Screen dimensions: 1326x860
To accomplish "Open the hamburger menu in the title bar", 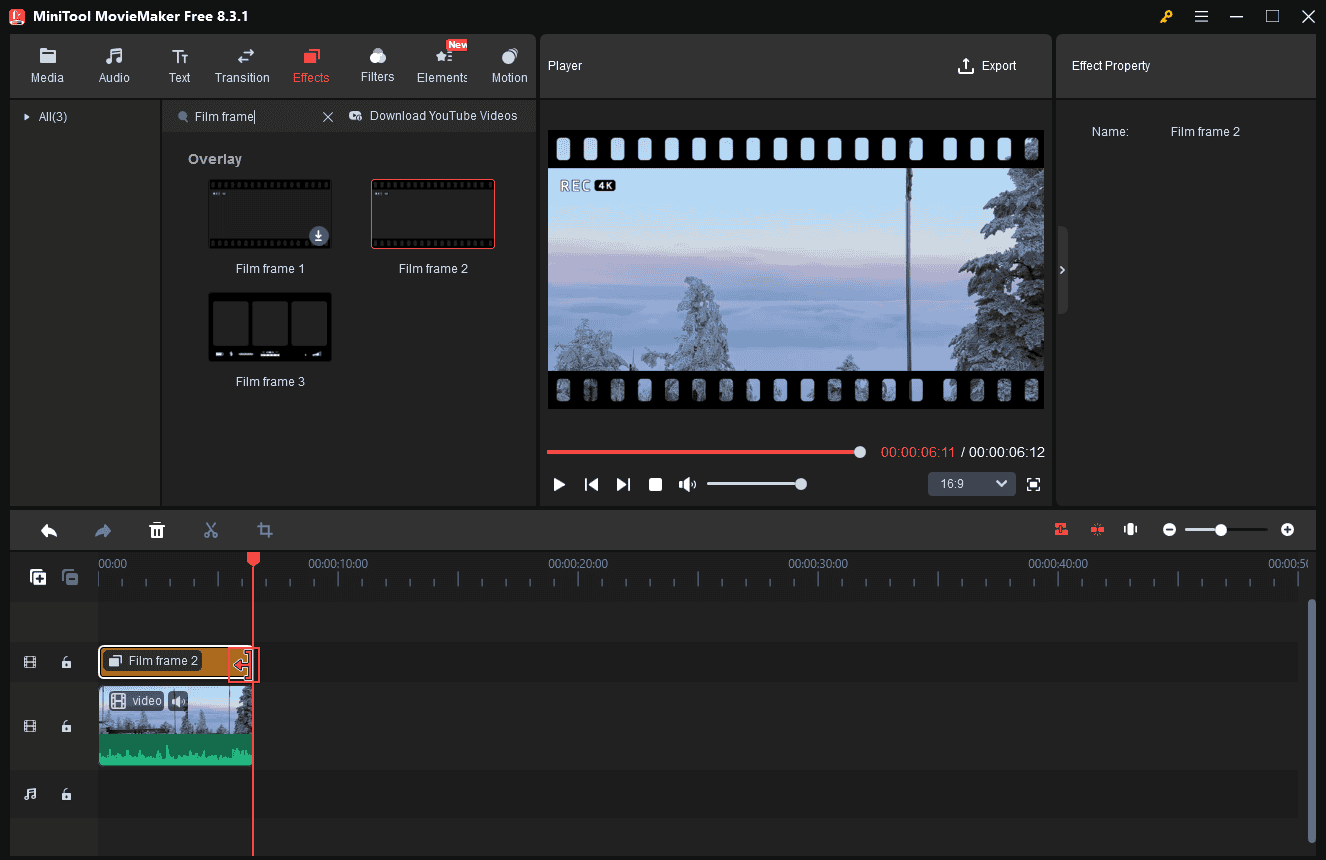I will pyautogui.click(x=1201, y=16).
